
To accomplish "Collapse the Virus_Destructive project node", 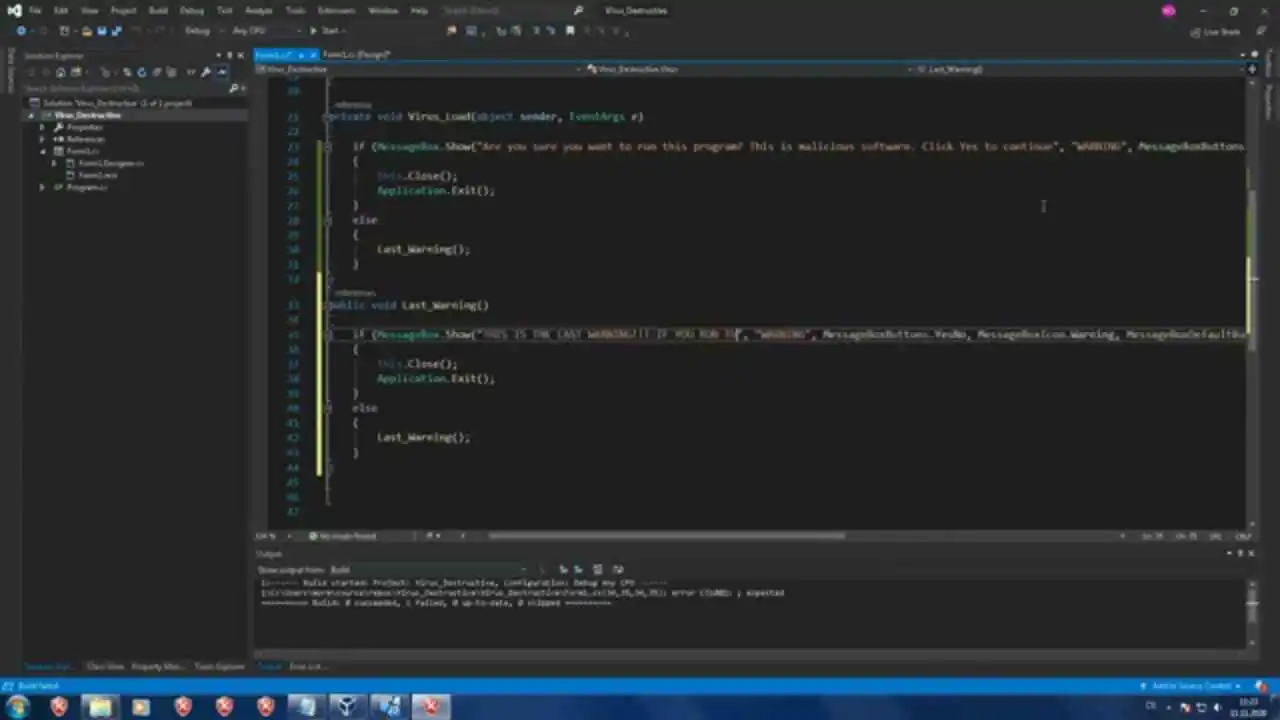I will 31,115.
